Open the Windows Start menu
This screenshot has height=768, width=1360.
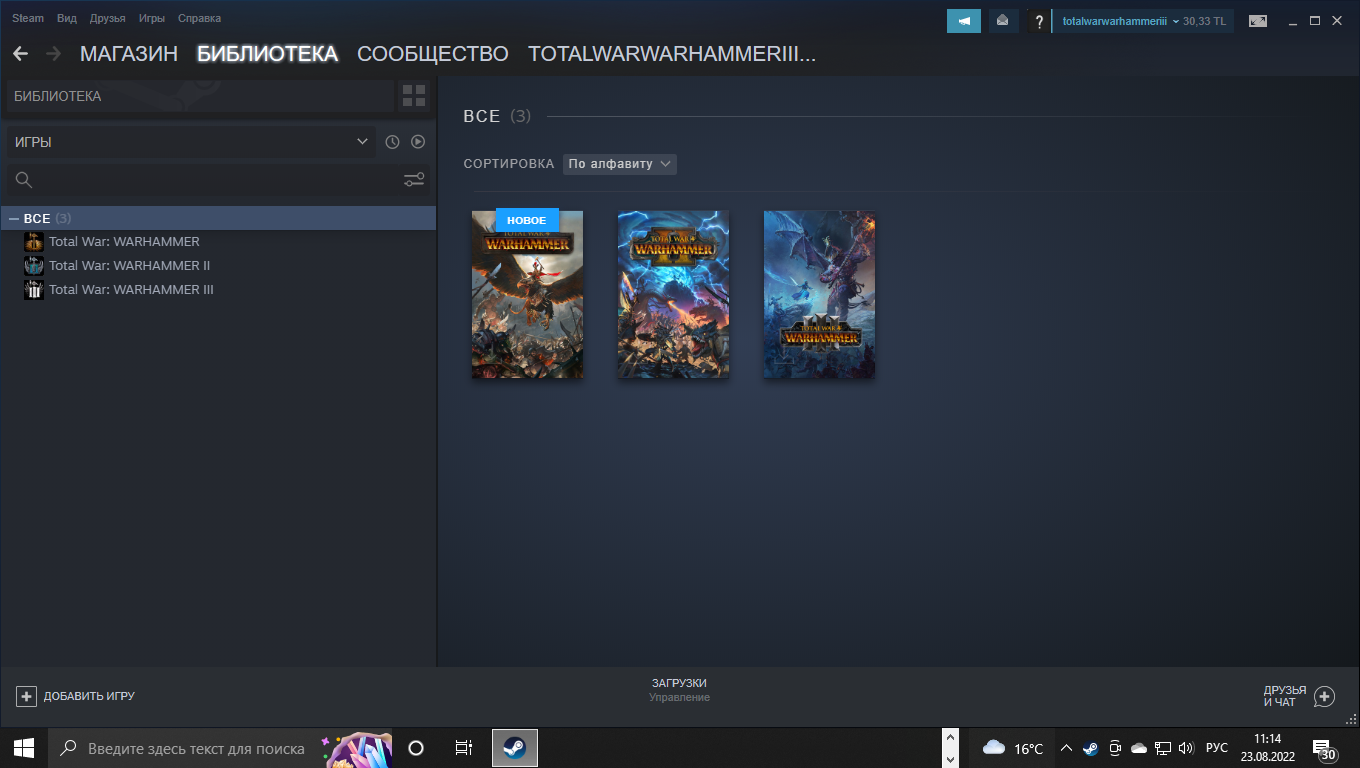tap(24, 748)
